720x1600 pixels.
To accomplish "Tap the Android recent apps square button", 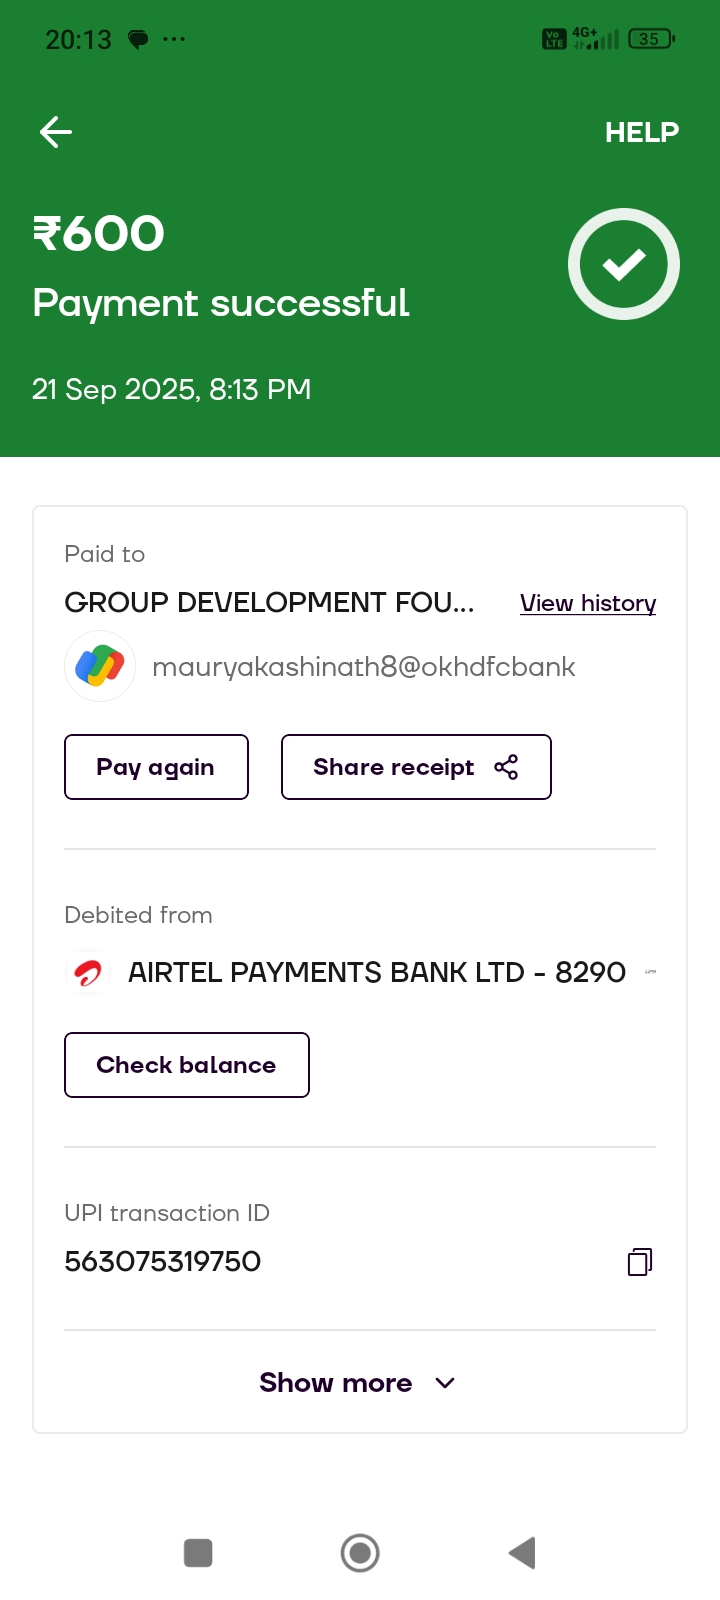I will point(198,1553).
